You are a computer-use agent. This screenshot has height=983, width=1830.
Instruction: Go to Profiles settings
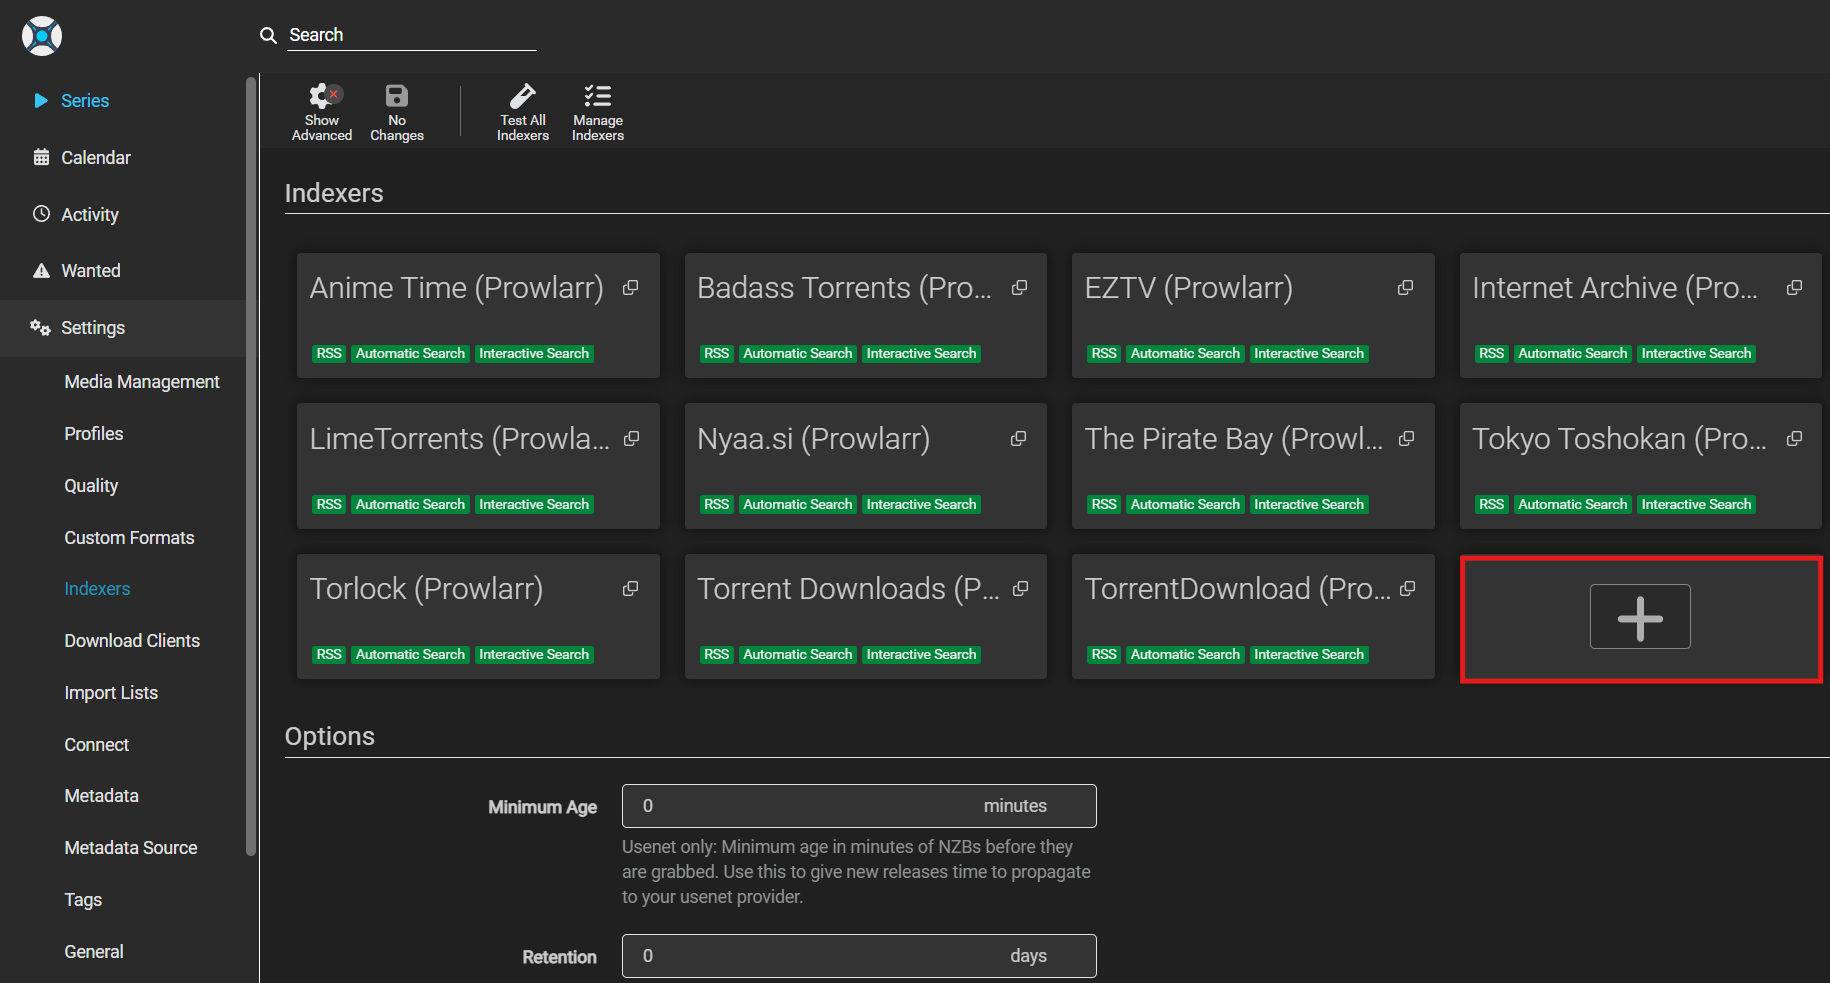coord(94,434)
